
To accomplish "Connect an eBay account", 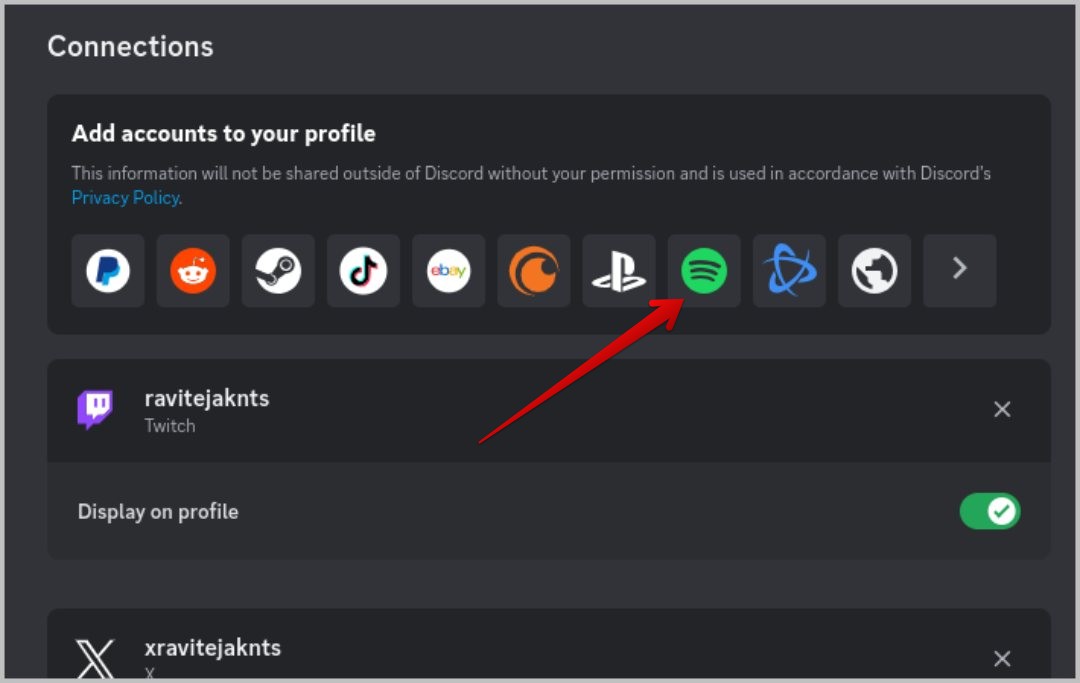I will [448, 271].
